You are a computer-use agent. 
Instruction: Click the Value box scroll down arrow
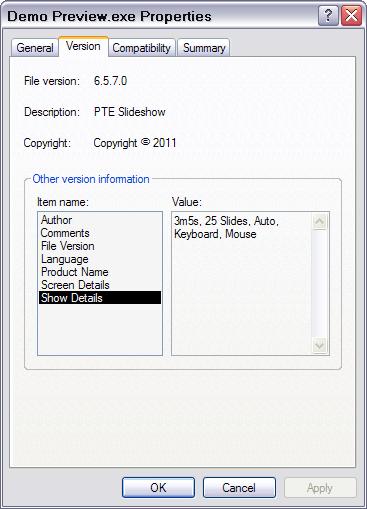coord(320,345)
